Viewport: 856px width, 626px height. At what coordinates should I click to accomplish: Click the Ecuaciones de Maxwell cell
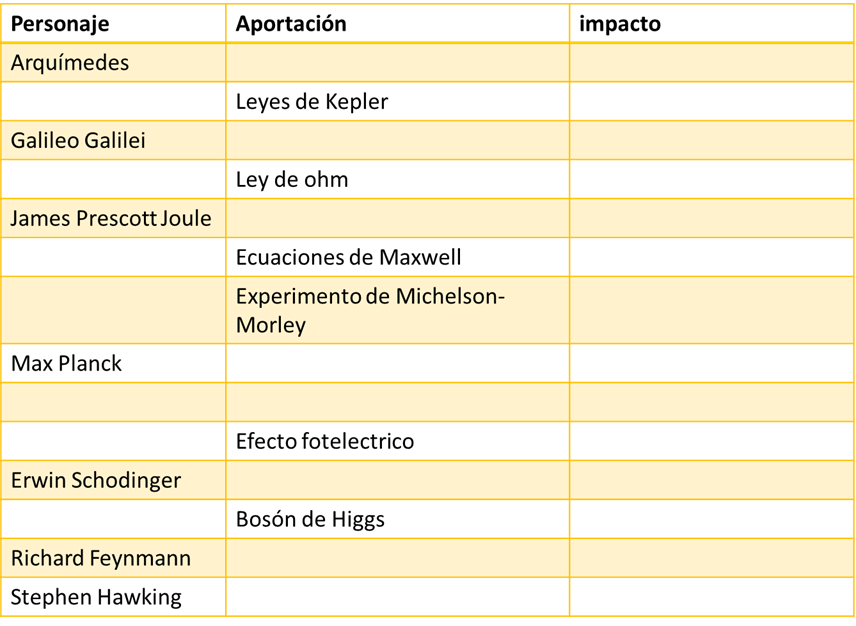click(349, 258)
